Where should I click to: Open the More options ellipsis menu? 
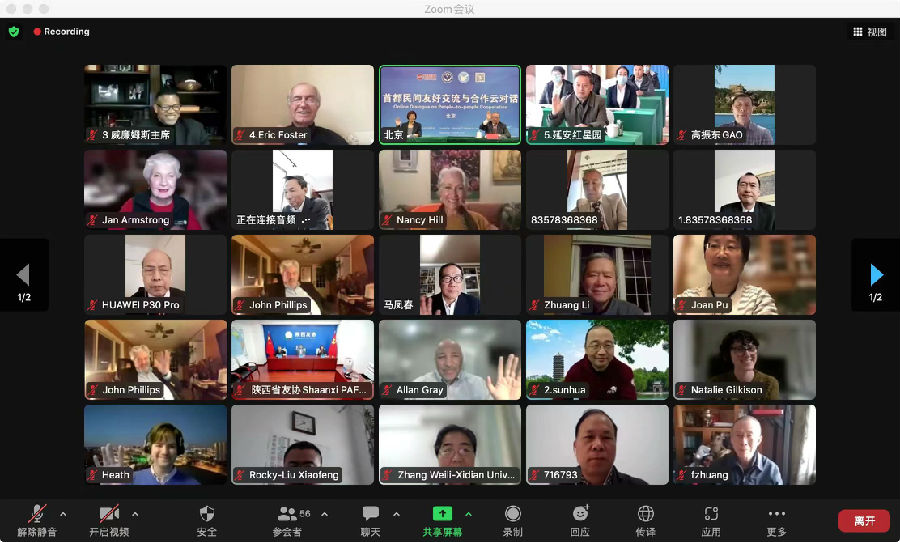pos(776,514)
